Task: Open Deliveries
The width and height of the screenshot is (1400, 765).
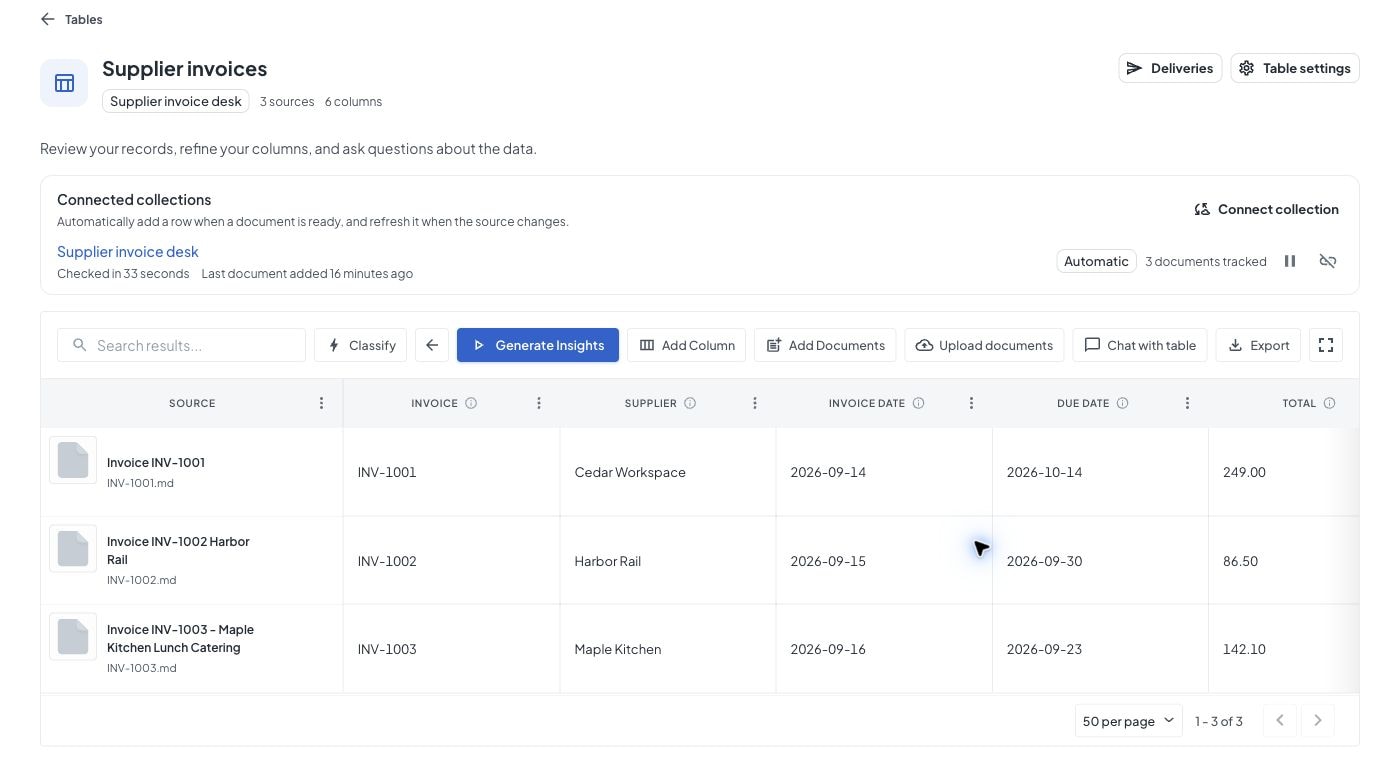Action: point(1170,68)
